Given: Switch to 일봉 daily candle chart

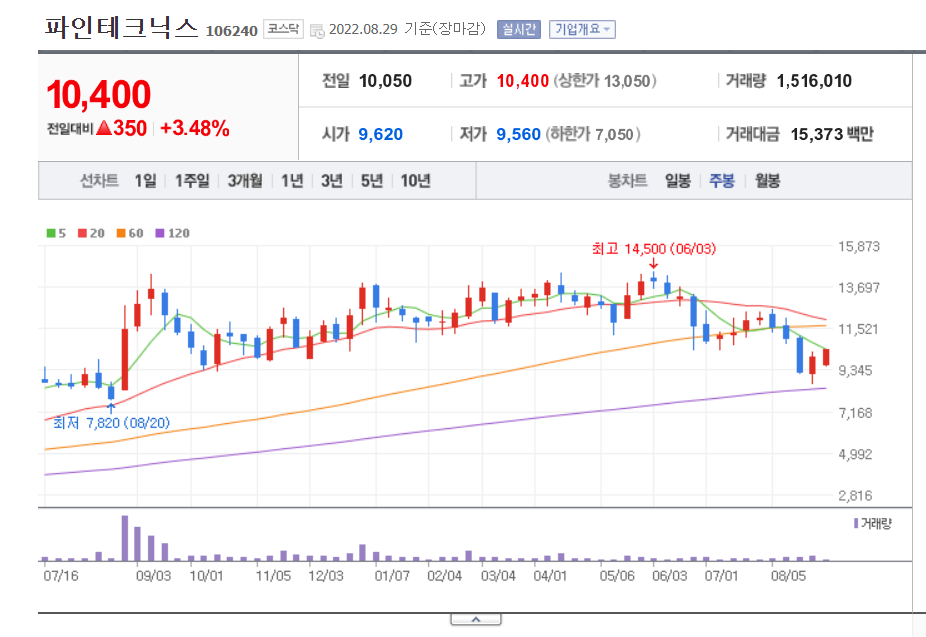Looking at the screenshot, I should pos(678,181).
